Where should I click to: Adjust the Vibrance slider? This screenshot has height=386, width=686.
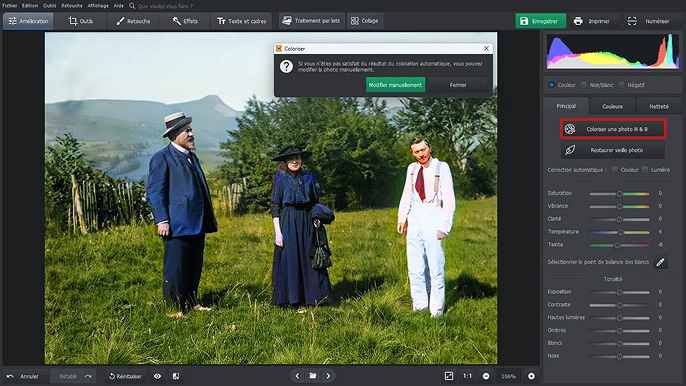(x=619, y=207)
